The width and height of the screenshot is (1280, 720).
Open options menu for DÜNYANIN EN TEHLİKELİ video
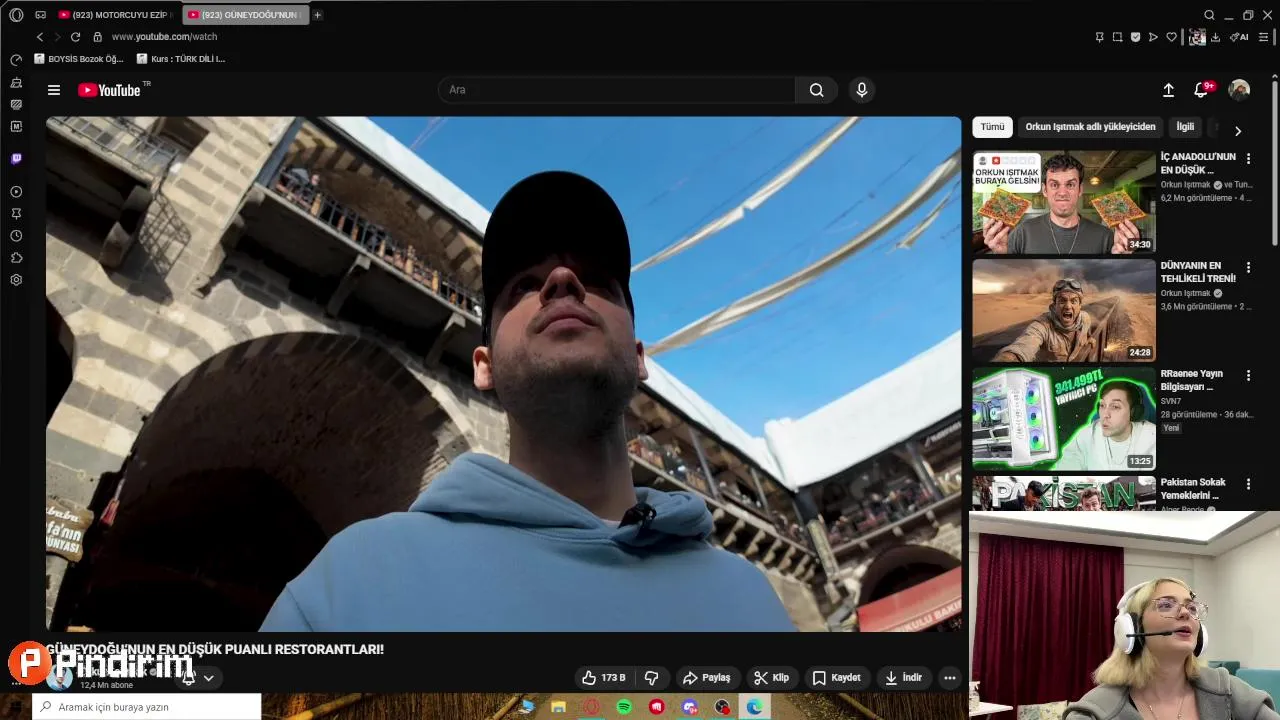[1248, 267]
